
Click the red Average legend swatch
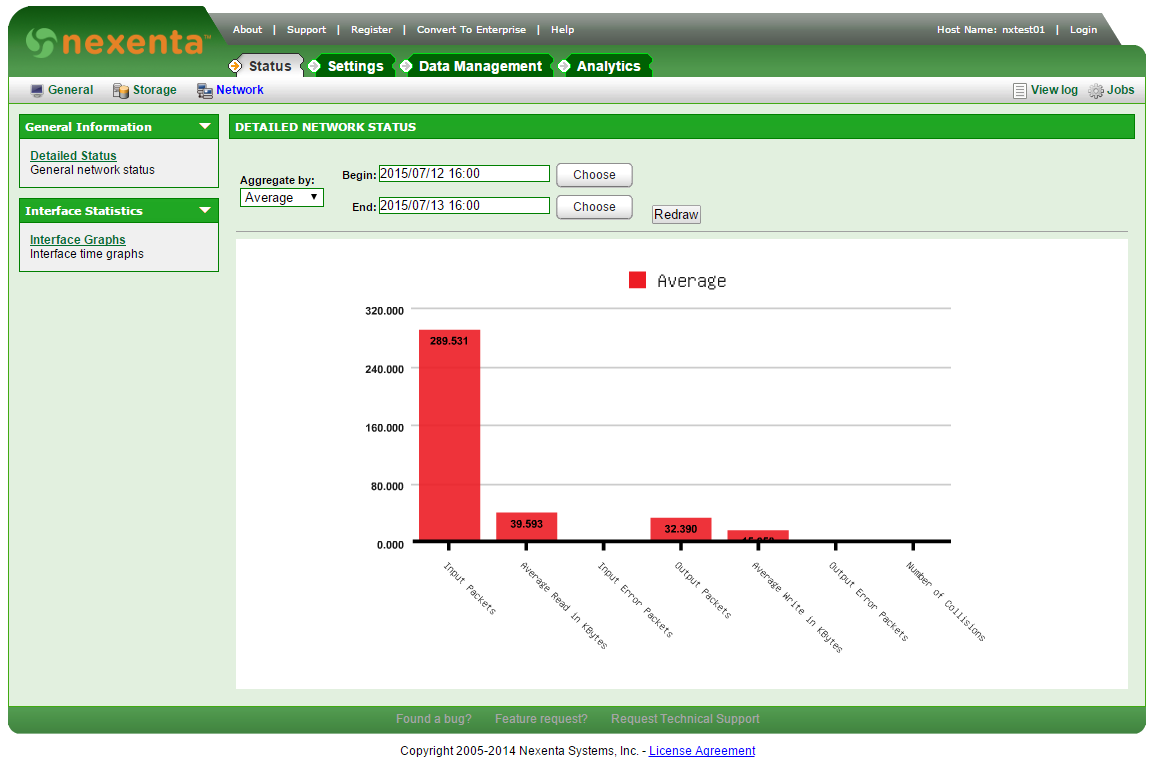click(x=637, y=280)
